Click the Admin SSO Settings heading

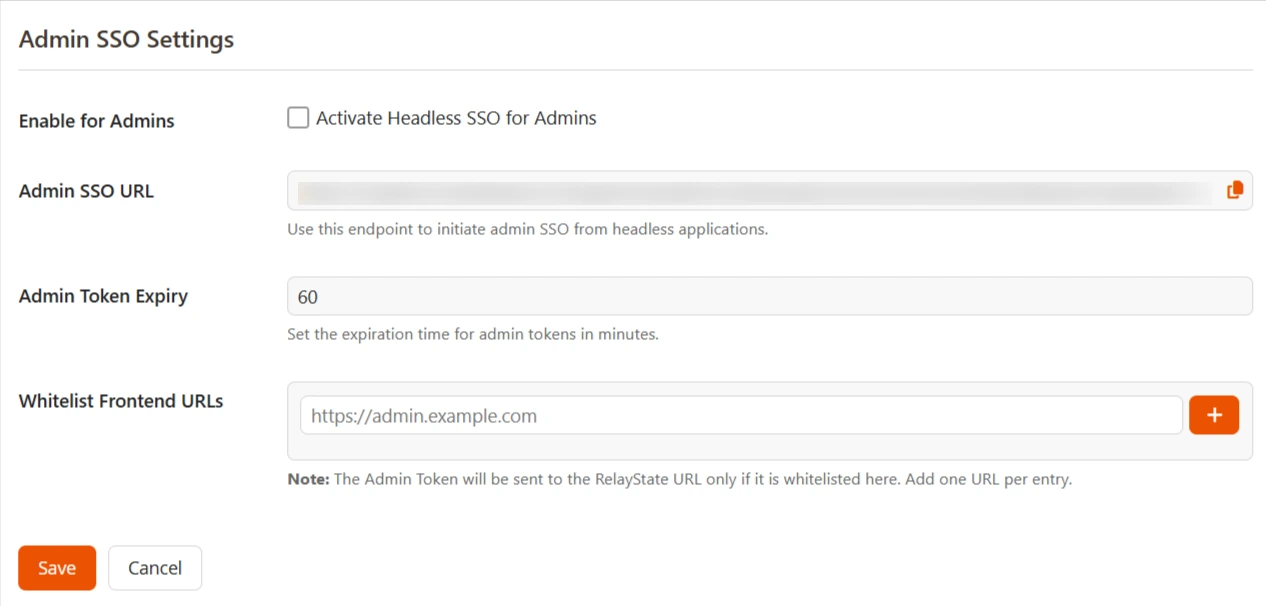(125, 39)
